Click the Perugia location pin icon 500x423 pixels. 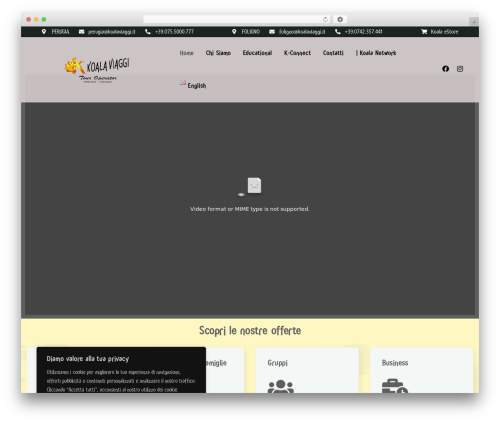point(44,32)
